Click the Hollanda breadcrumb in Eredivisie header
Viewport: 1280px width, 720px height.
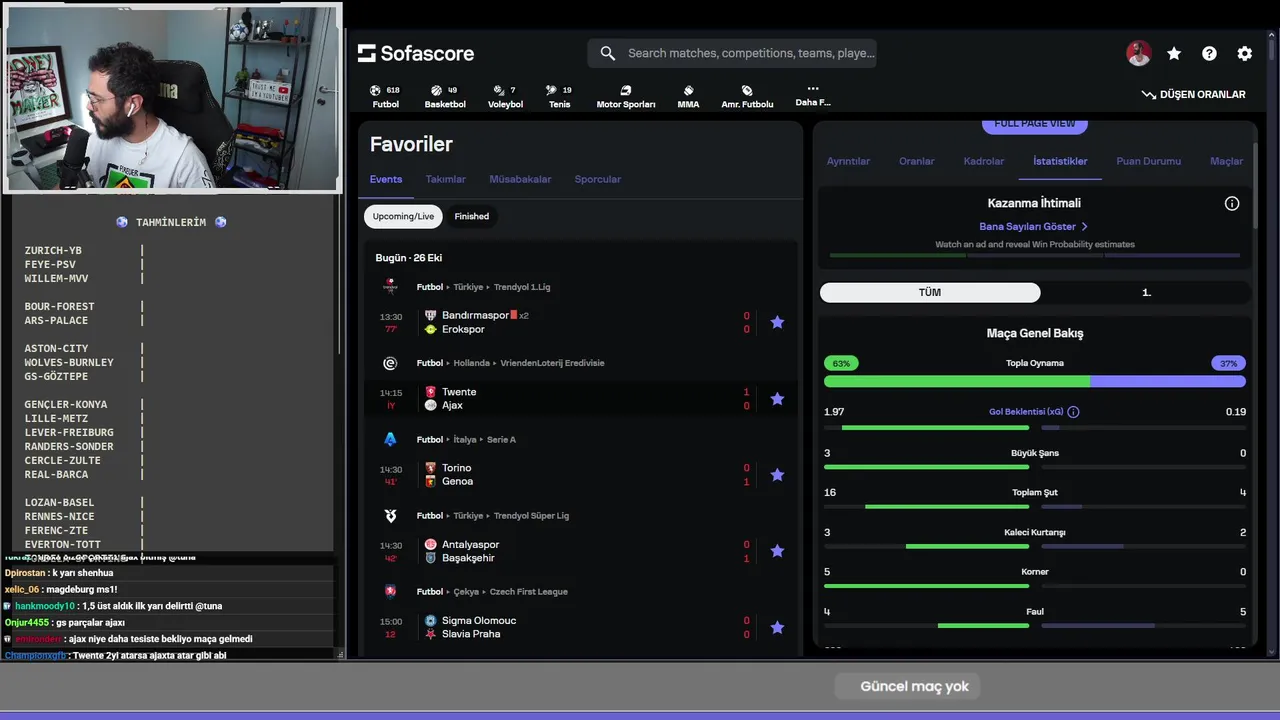click(472, 363)
